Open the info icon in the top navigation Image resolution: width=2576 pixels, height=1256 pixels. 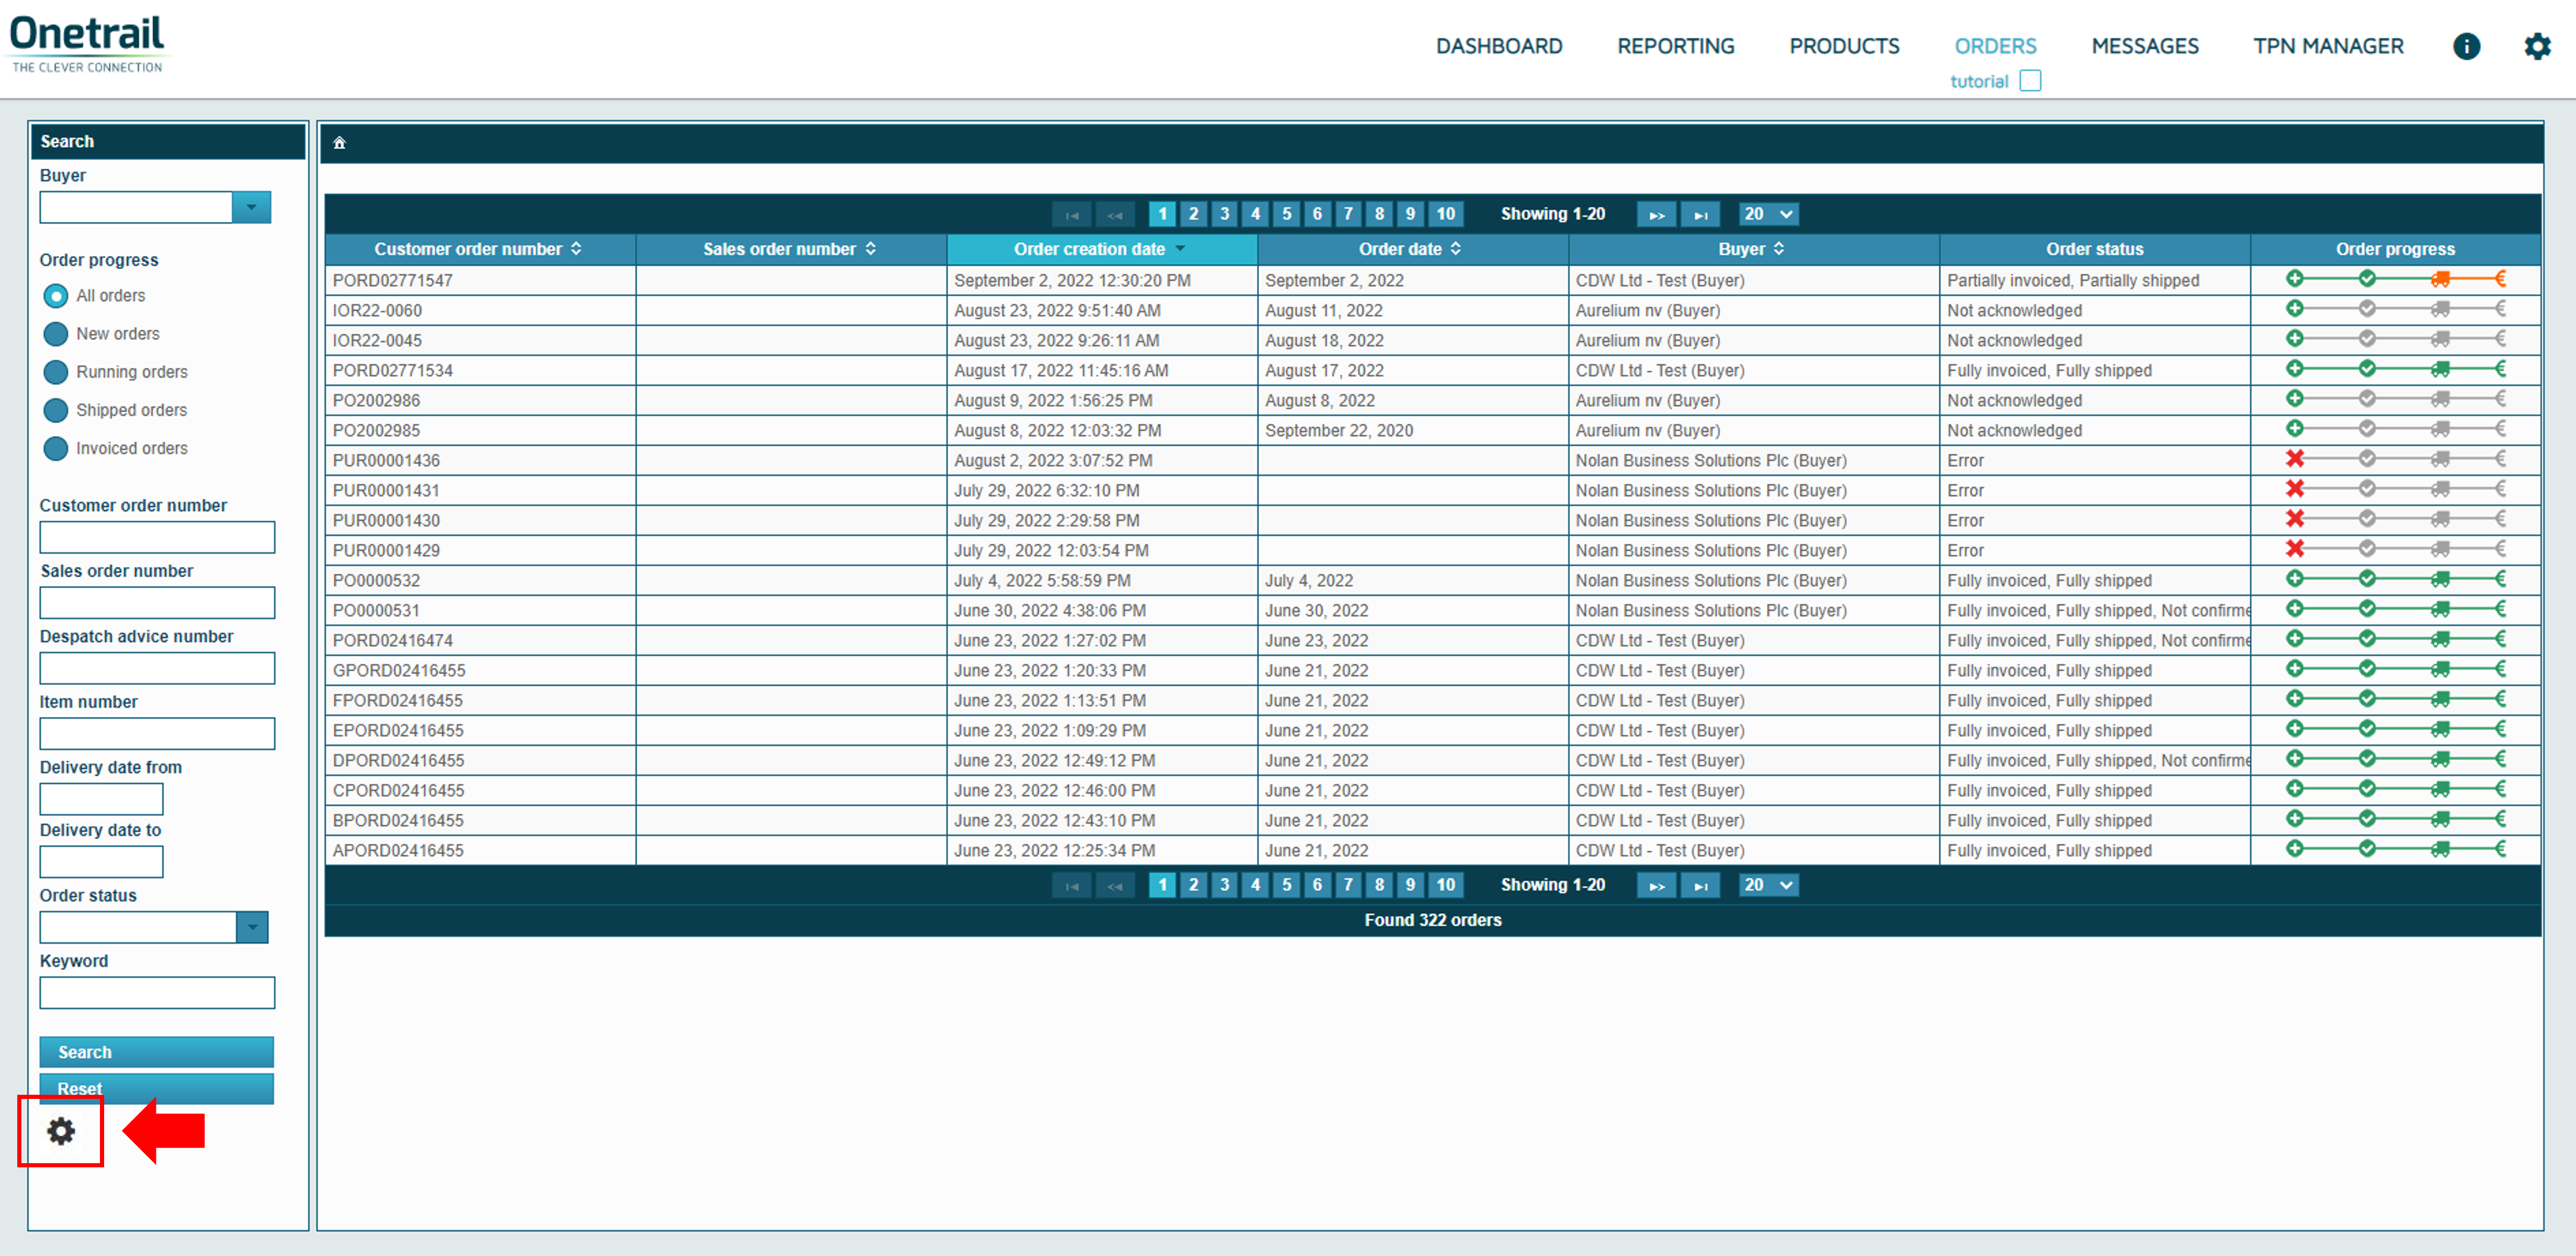2466,46
